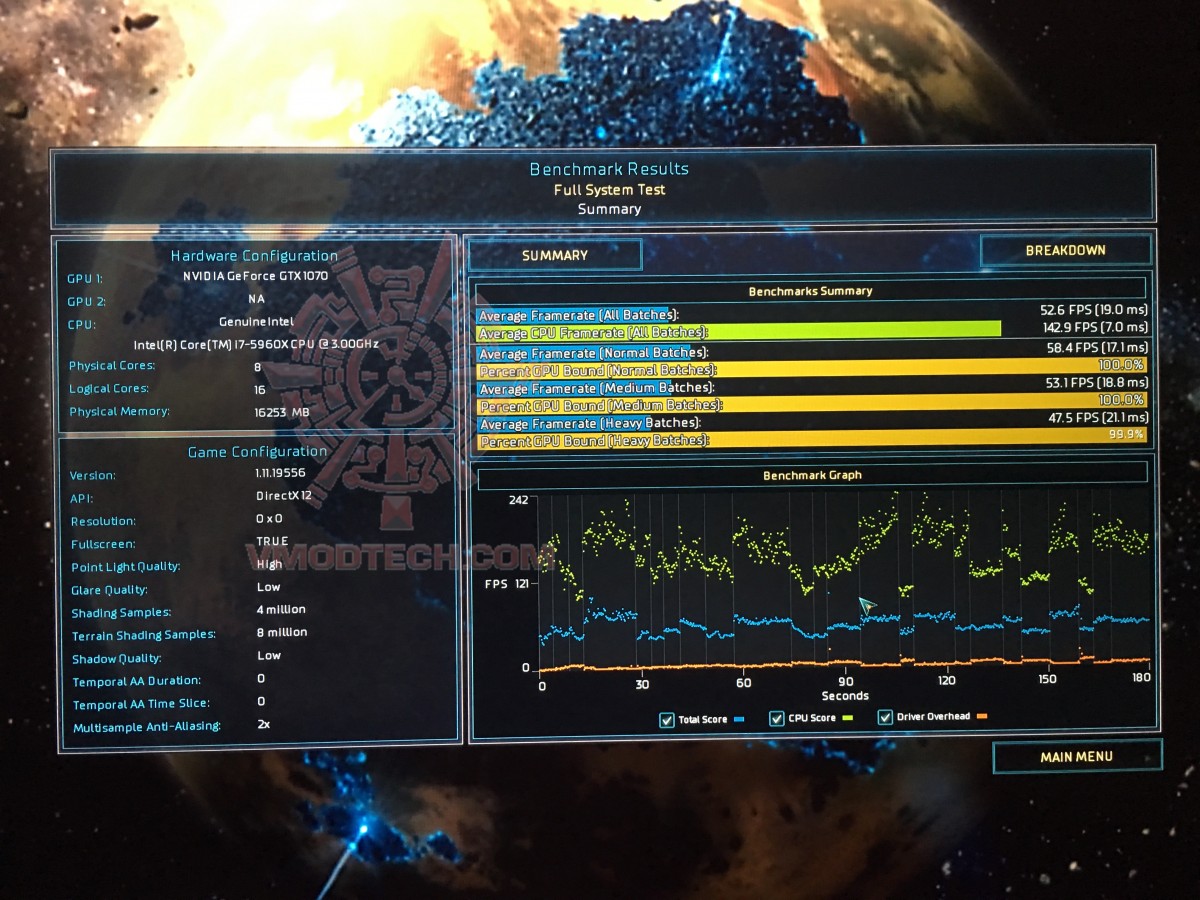Click the Resolution 0 x 0 value

(x=270, y=519)
